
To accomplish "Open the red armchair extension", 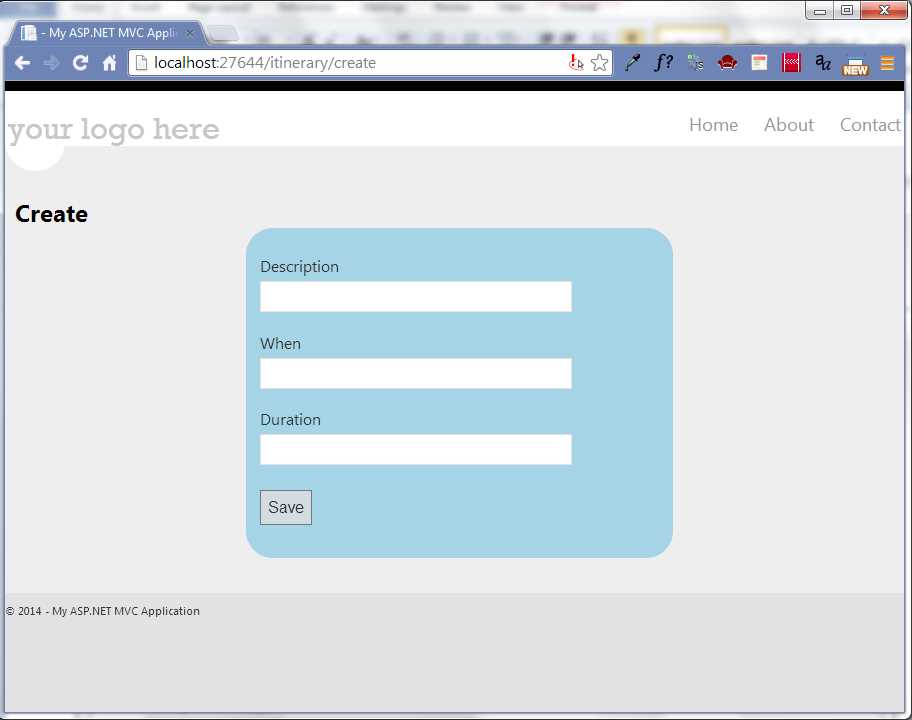I will pos(727,62).
